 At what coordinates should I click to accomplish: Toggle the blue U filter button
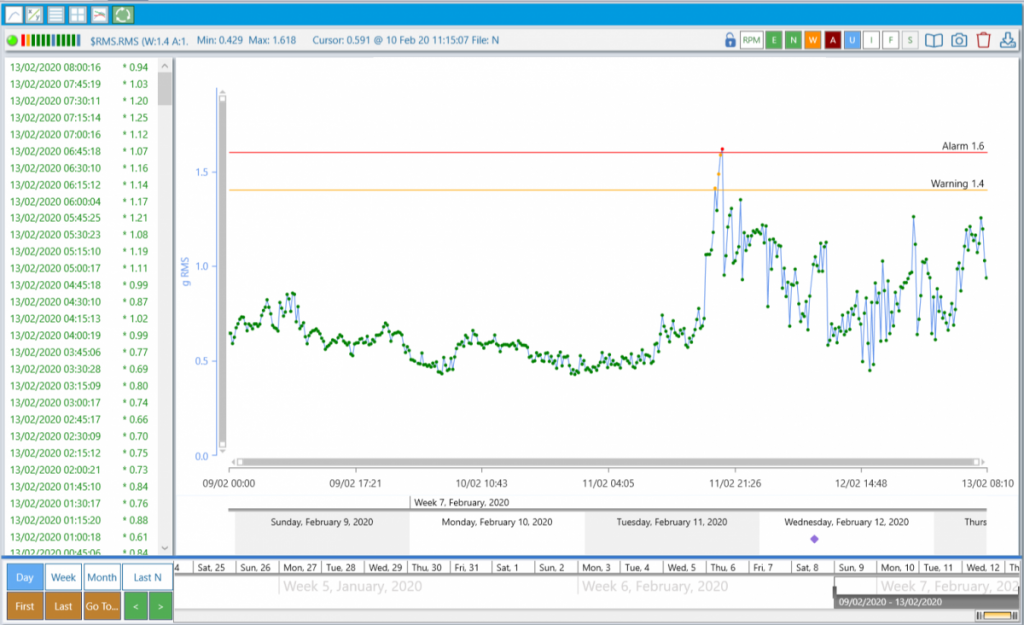[x=852, y=40]
